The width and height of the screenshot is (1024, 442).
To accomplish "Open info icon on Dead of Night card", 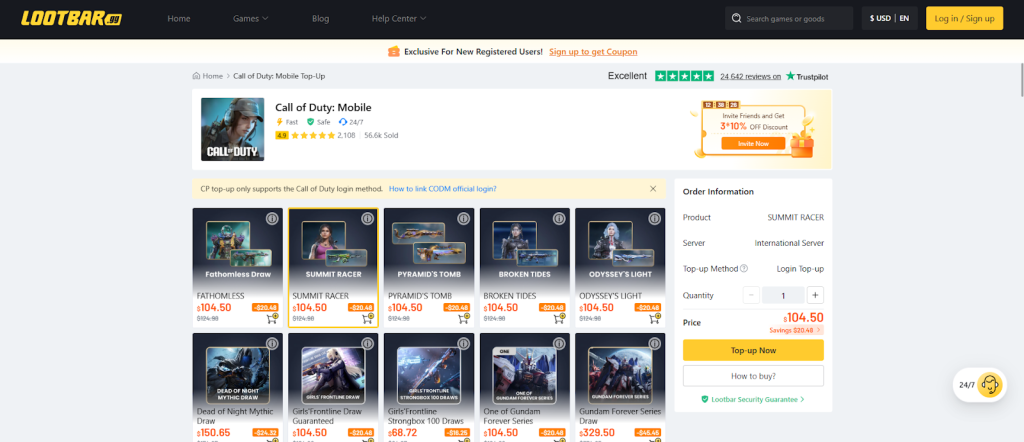I will click(x=272, y=343).
